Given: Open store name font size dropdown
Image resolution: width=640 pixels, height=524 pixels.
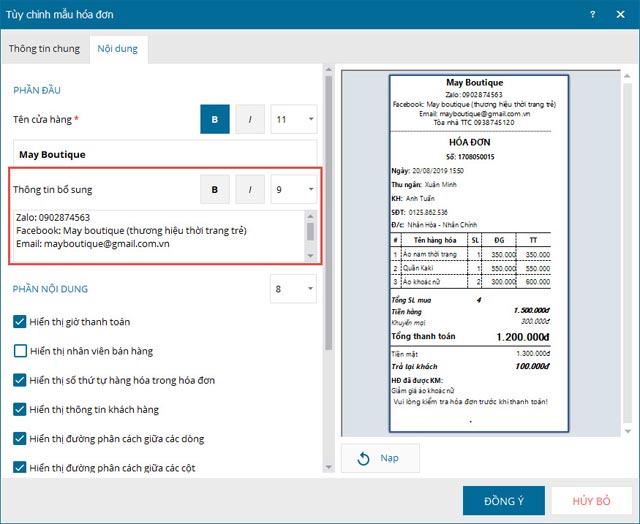Looking at the screenshot, I should [294, 120].
